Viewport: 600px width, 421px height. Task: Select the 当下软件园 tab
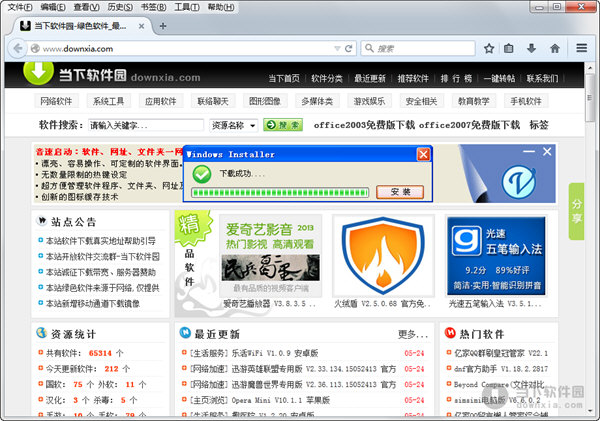pos(82,26)
